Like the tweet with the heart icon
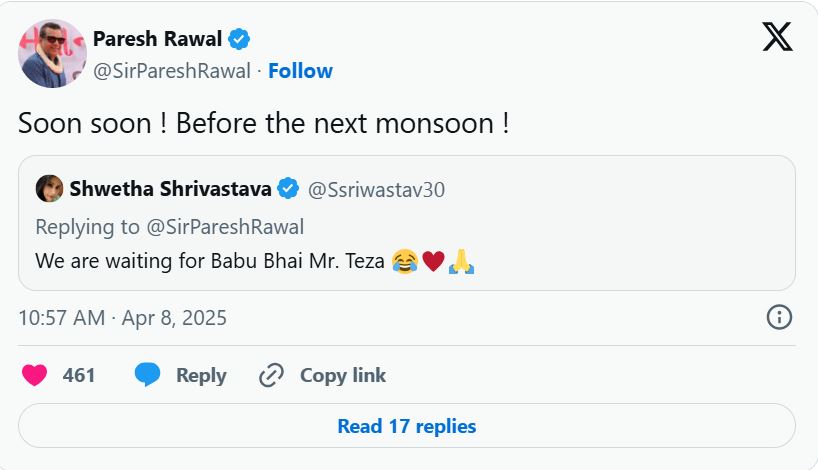 35,375
